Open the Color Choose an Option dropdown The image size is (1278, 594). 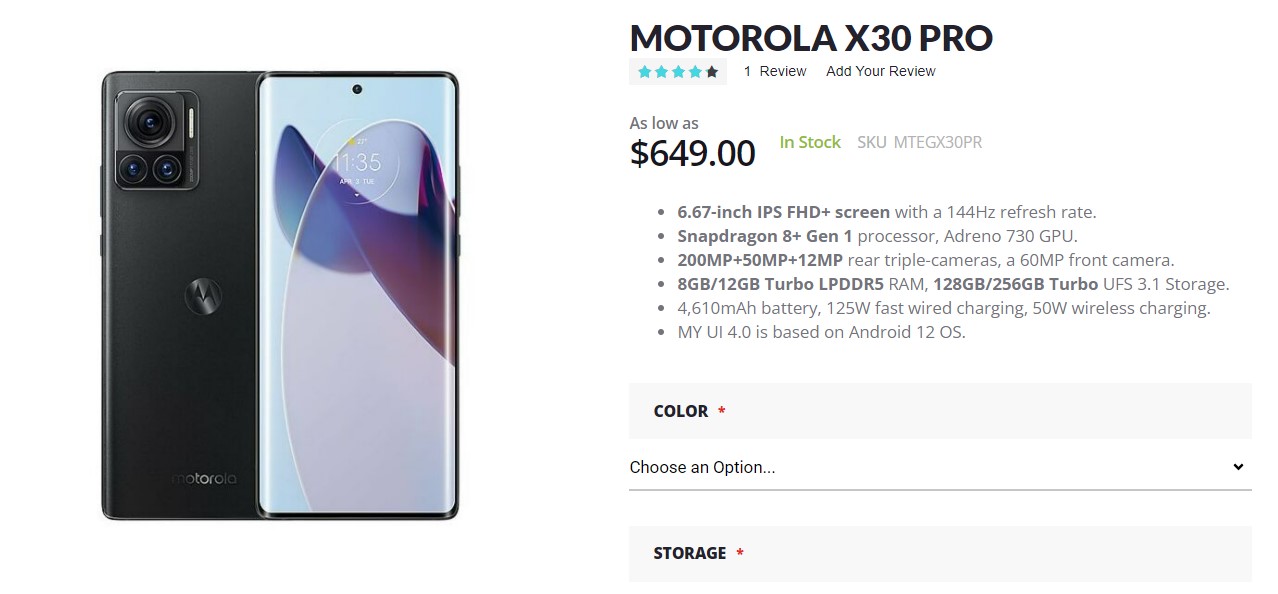click(940, 467)
